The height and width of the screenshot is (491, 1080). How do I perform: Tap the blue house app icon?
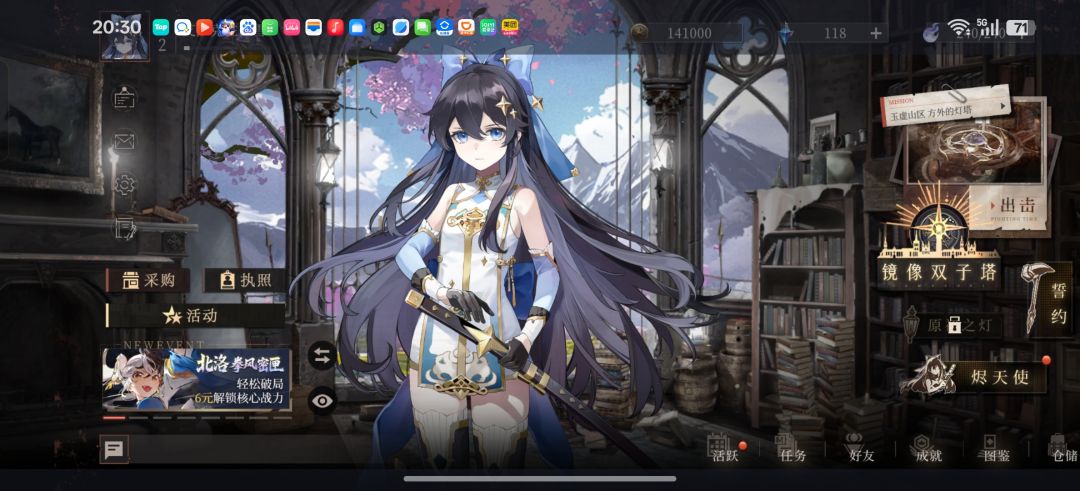point(444,27)
